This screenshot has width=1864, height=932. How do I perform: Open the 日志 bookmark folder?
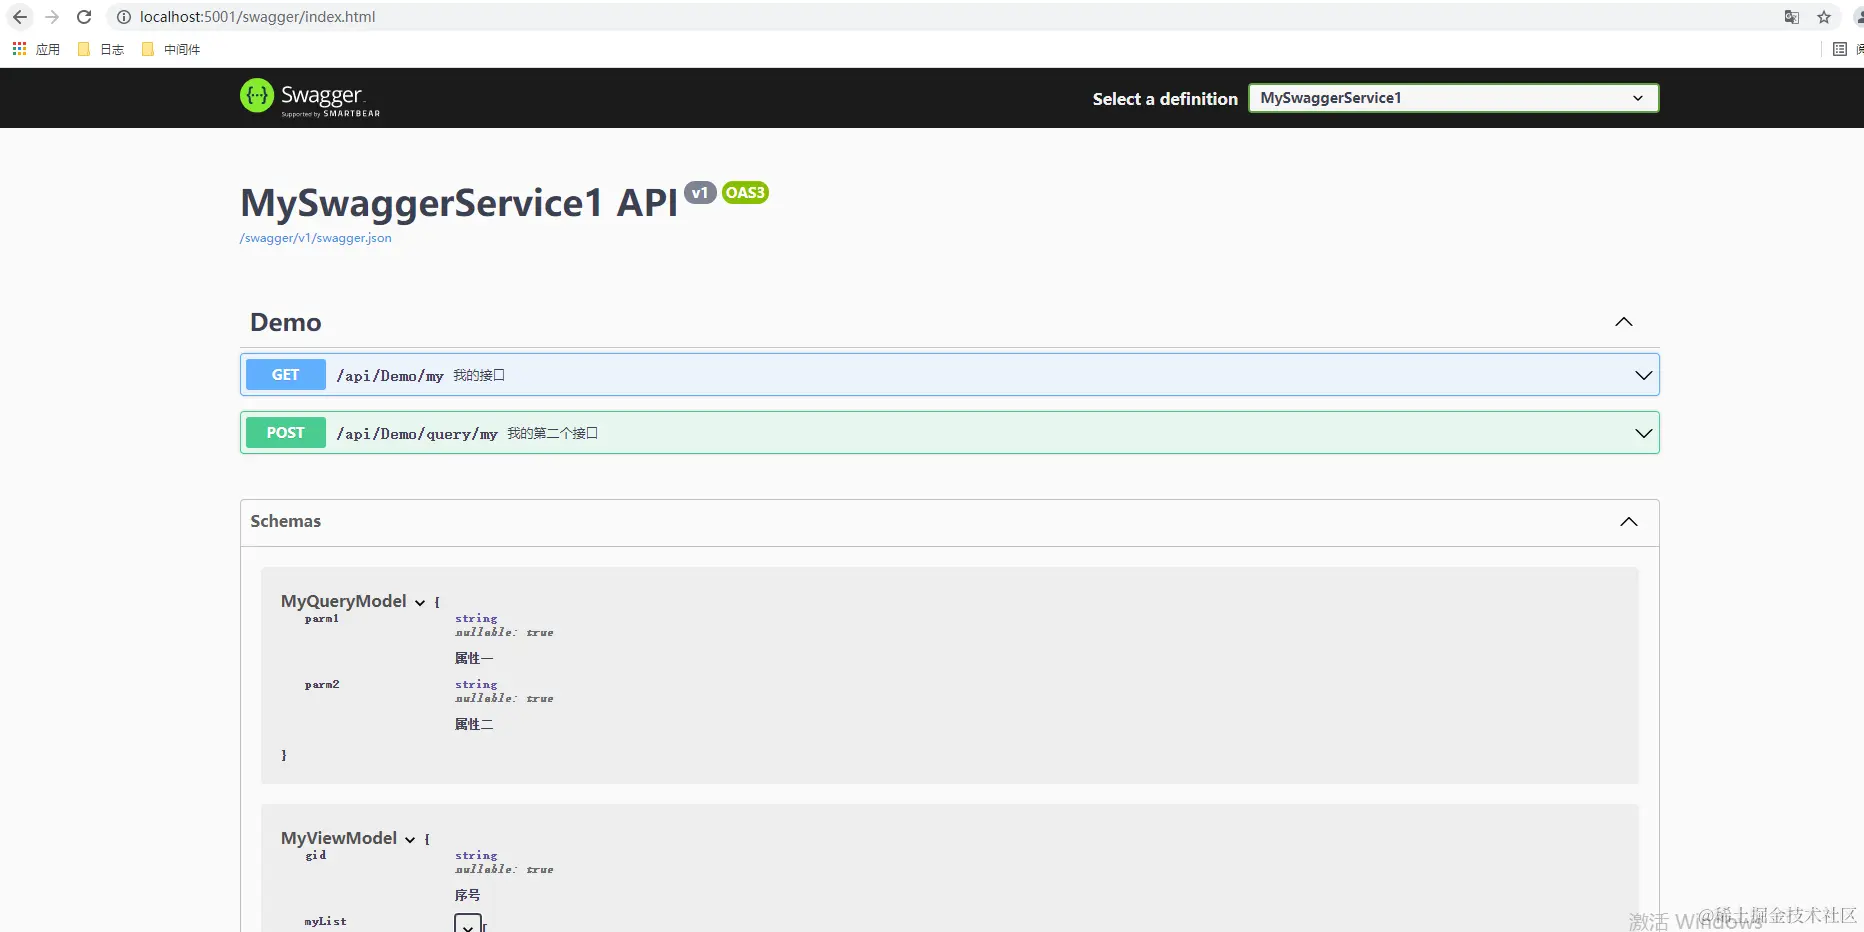point(101,49)
